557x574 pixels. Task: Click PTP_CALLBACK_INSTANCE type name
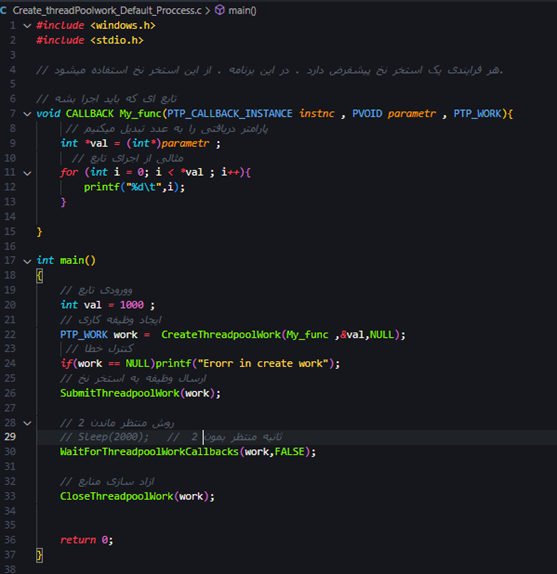[x=230, y=113]
